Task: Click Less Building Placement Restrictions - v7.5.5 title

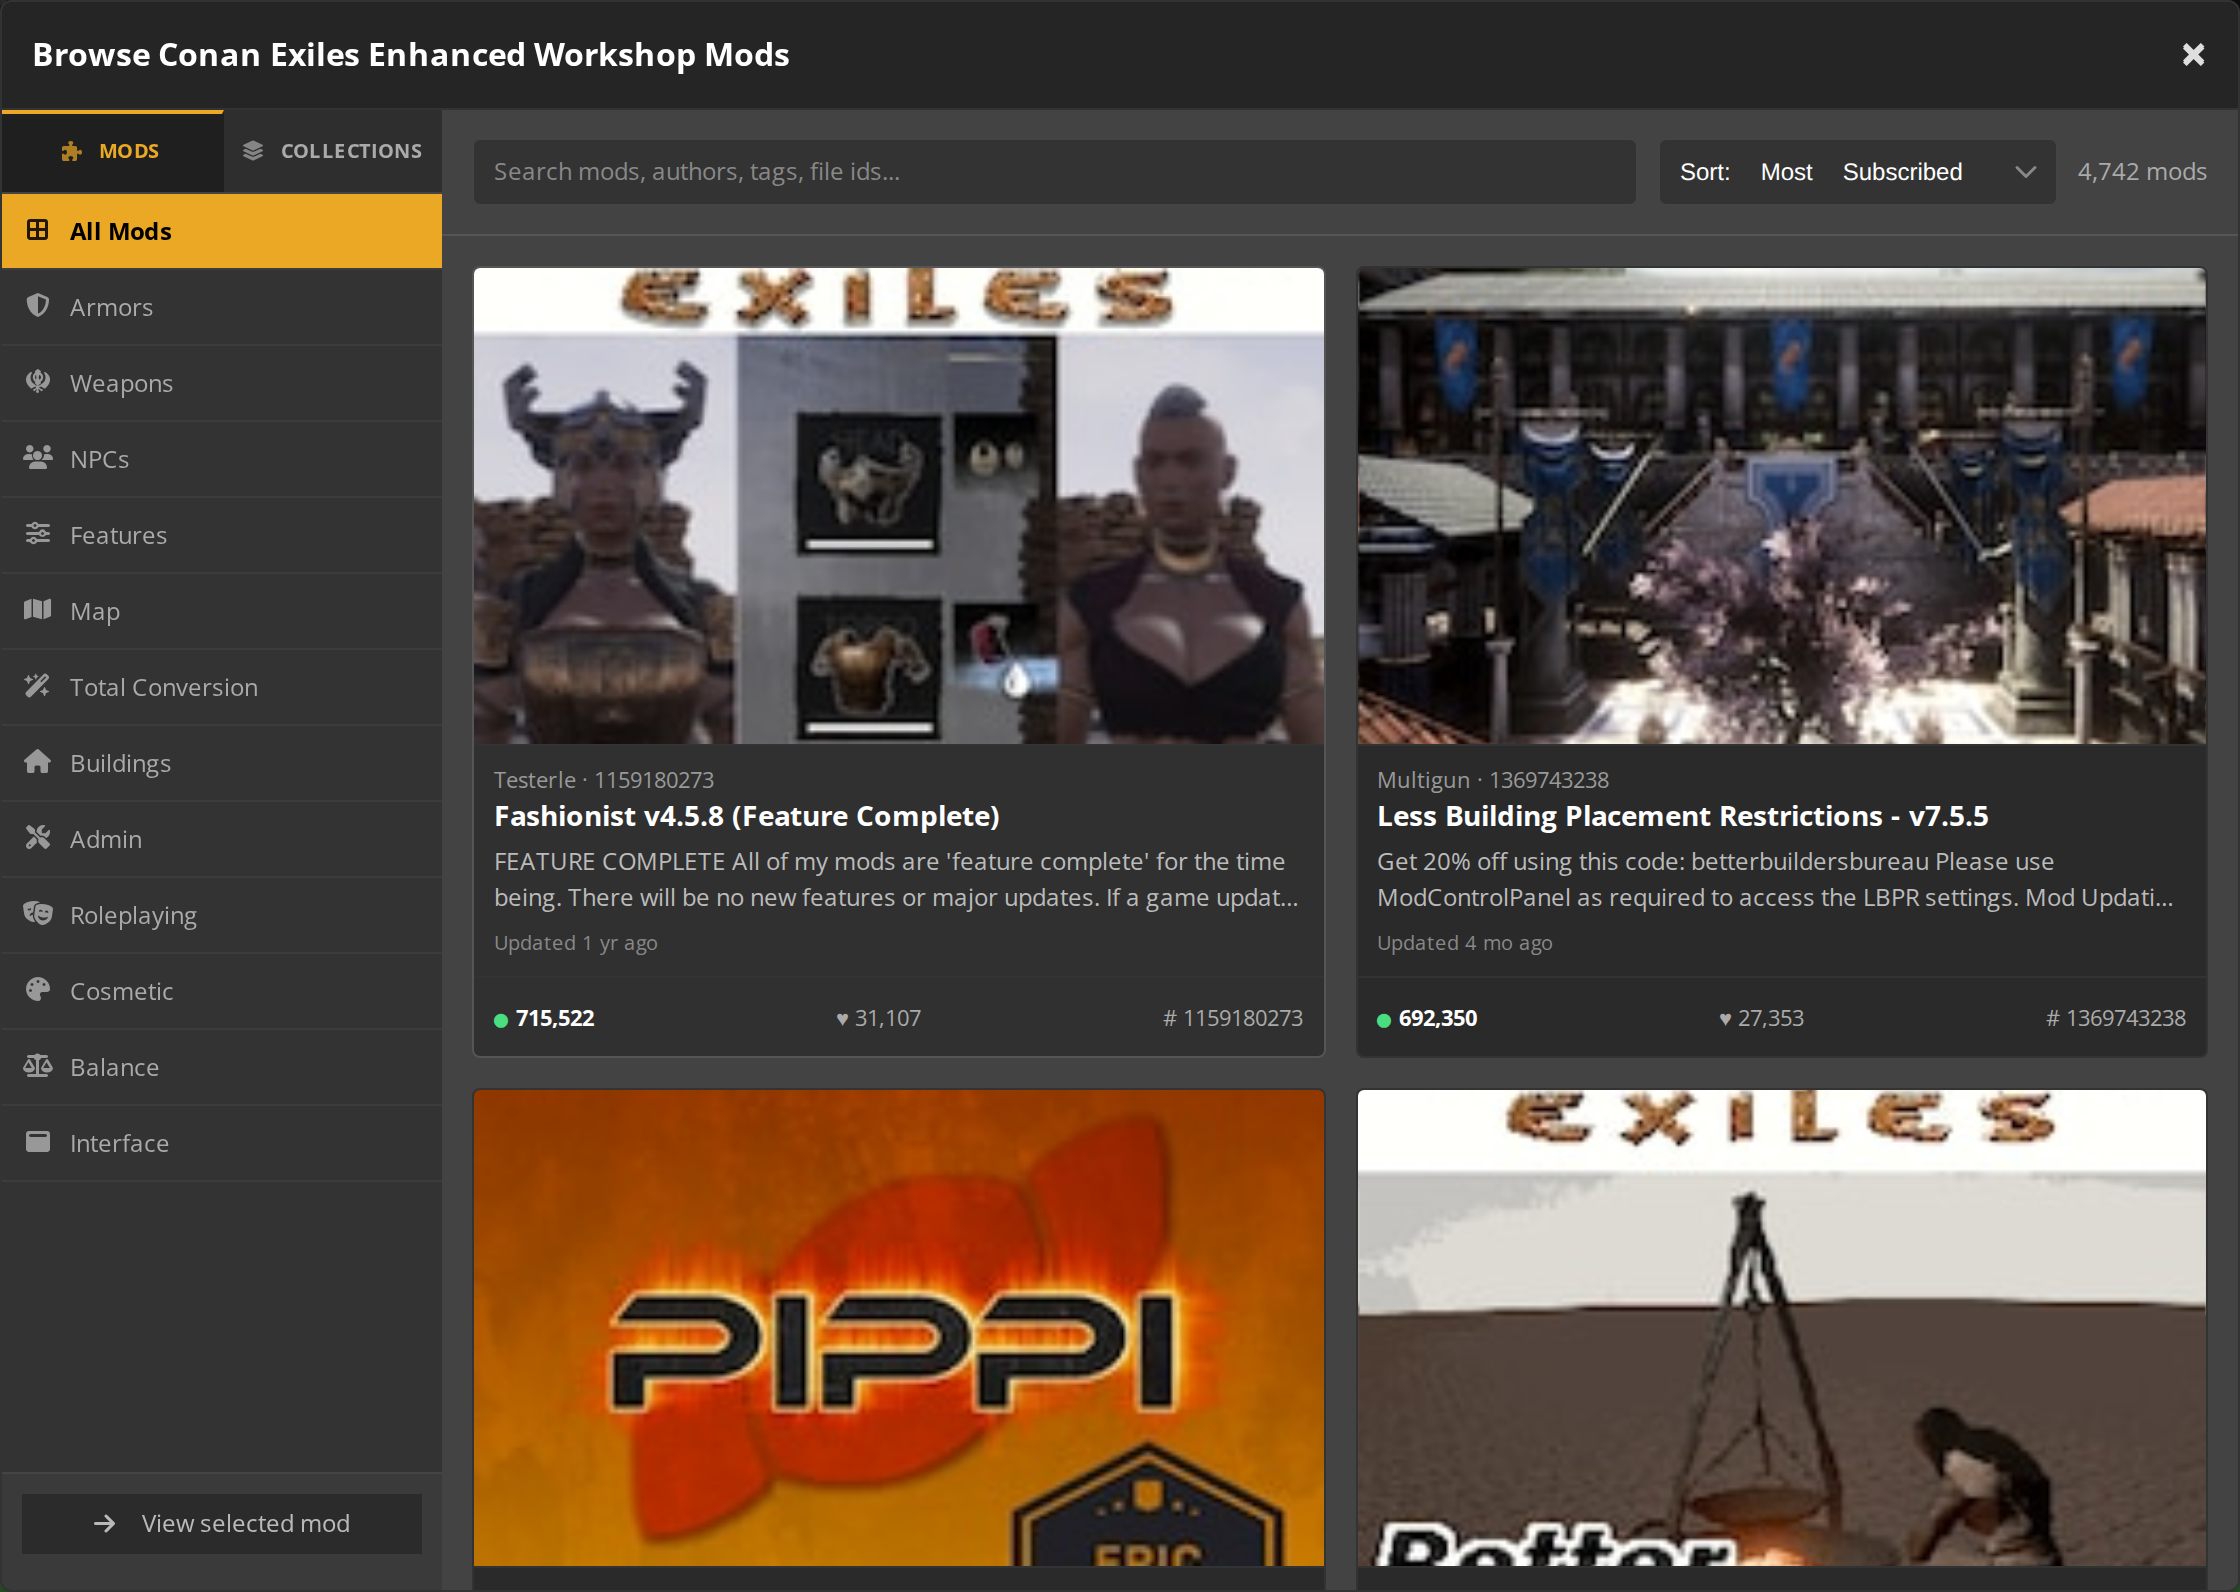Action: (x=1682, y=816)
